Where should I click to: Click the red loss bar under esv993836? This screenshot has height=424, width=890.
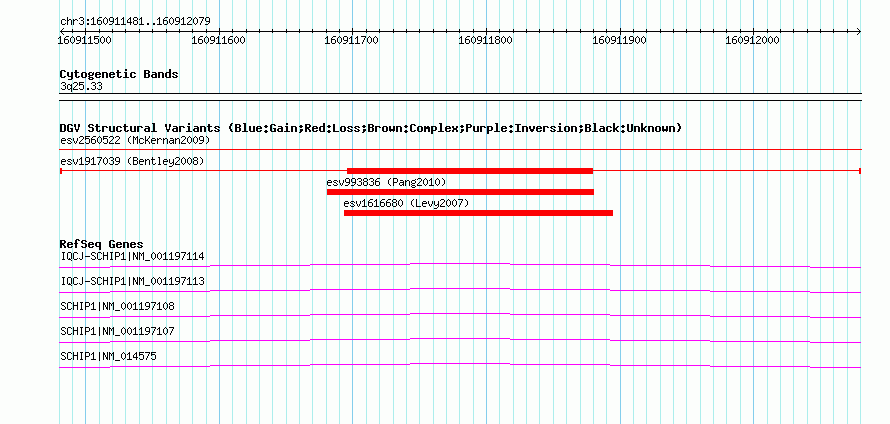click(x=460, y=192)
